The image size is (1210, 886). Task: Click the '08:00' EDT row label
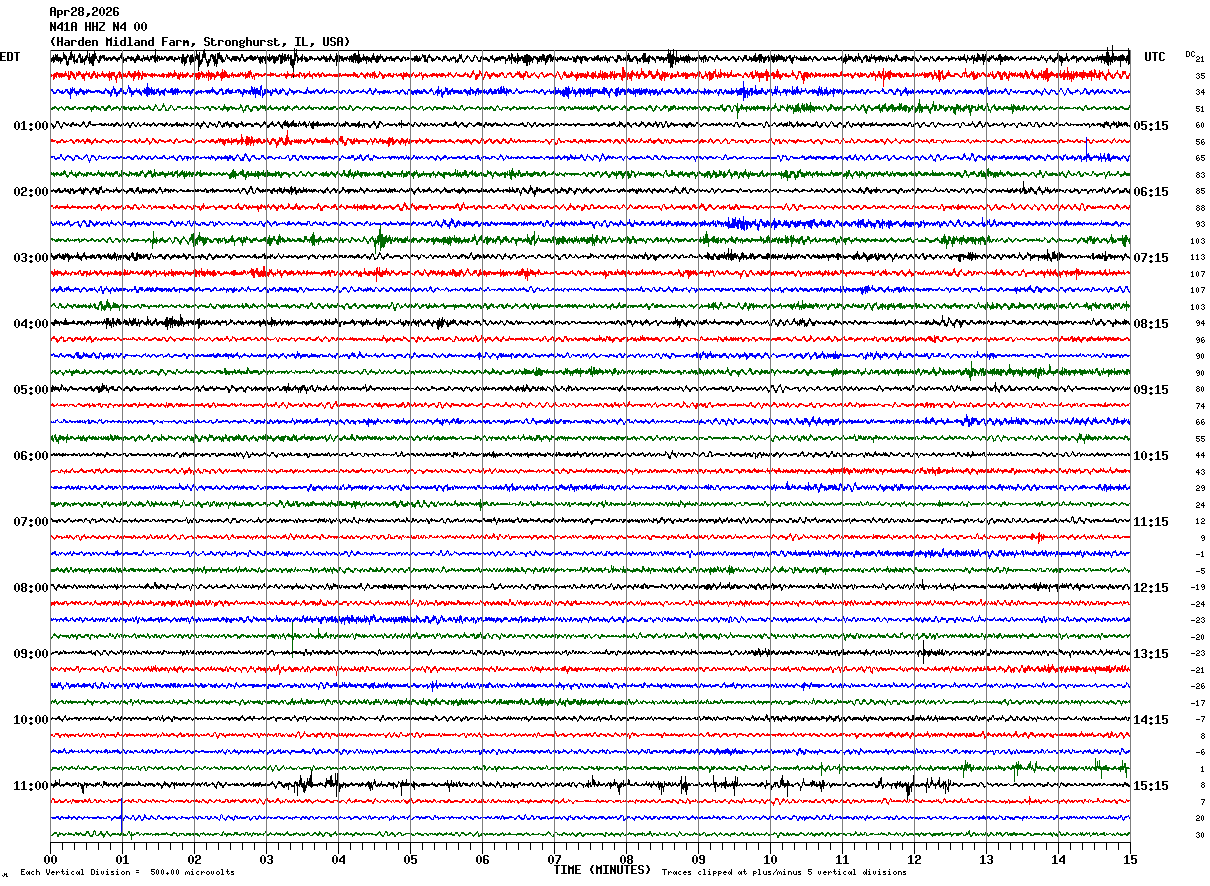point(31,588)
